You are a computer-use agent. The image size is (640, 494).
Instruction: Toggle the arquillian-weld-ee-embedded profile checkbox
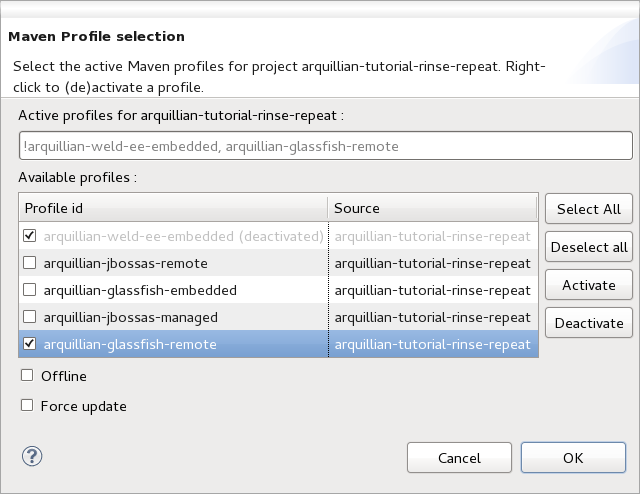tap(29, 236)
